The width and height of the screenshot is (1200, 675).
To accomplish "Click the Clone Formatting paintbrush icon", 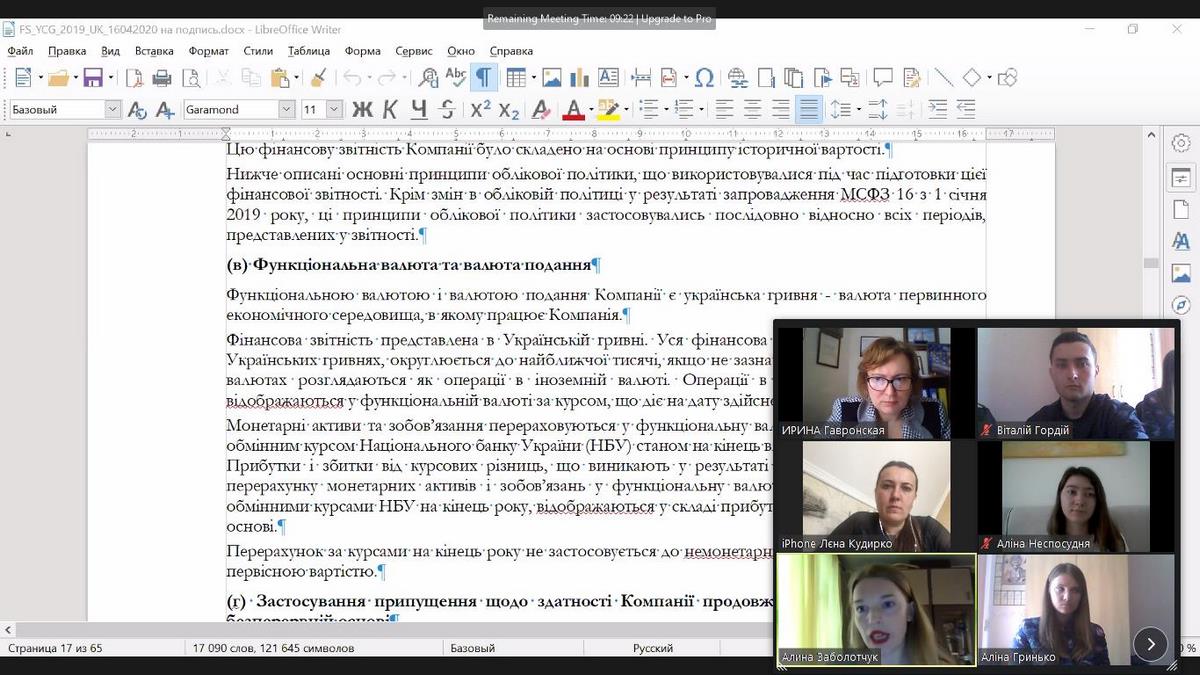I will point(318,78).
